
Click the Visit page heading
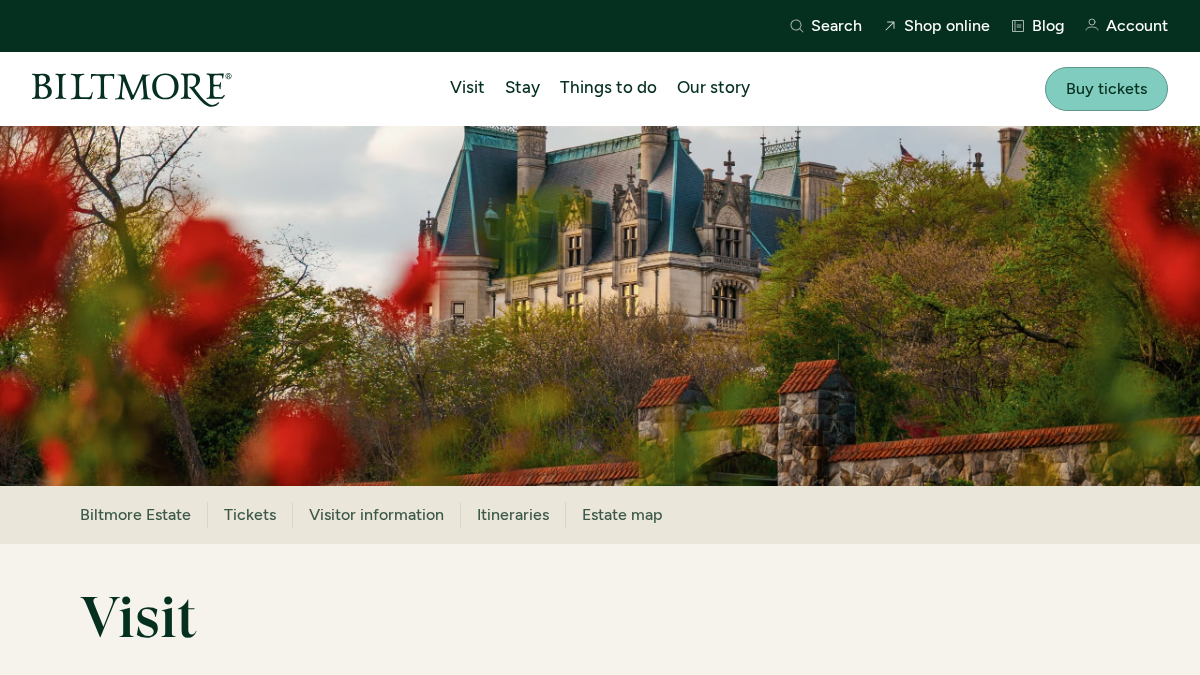click(x=138, y=617)
